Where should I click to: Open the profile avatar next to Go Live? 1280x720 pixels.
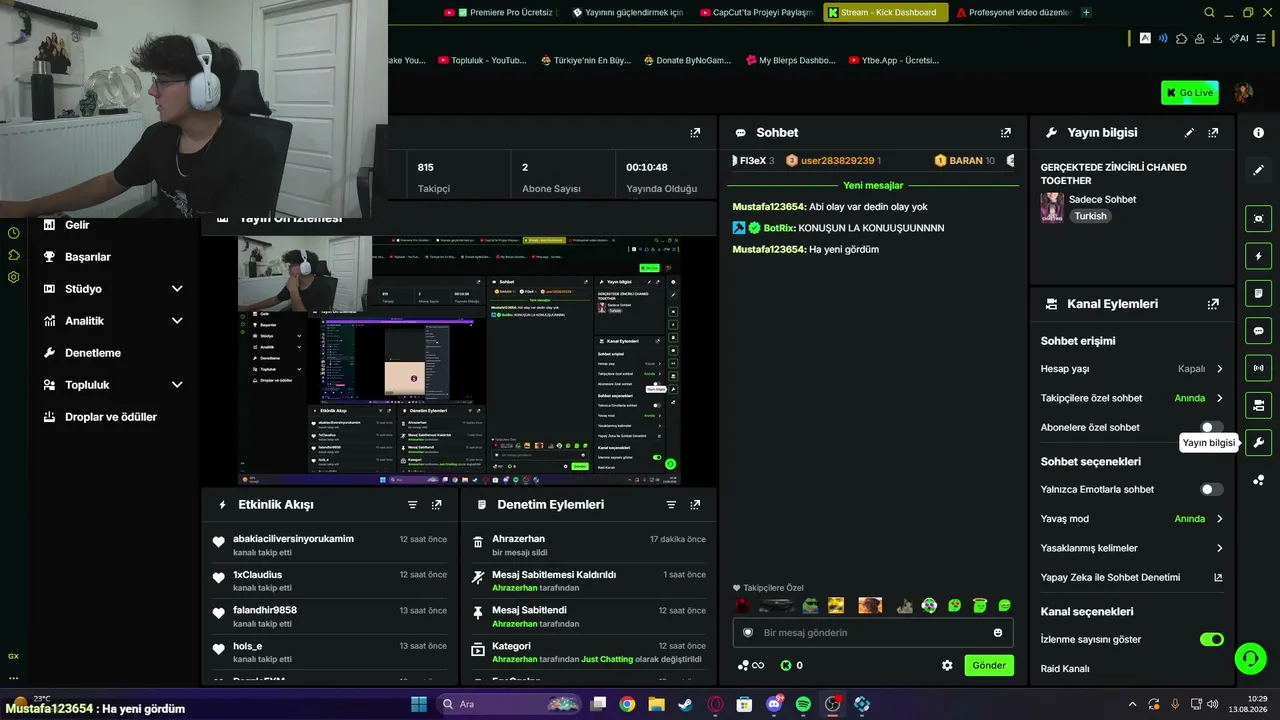(x=1243, y=93)
